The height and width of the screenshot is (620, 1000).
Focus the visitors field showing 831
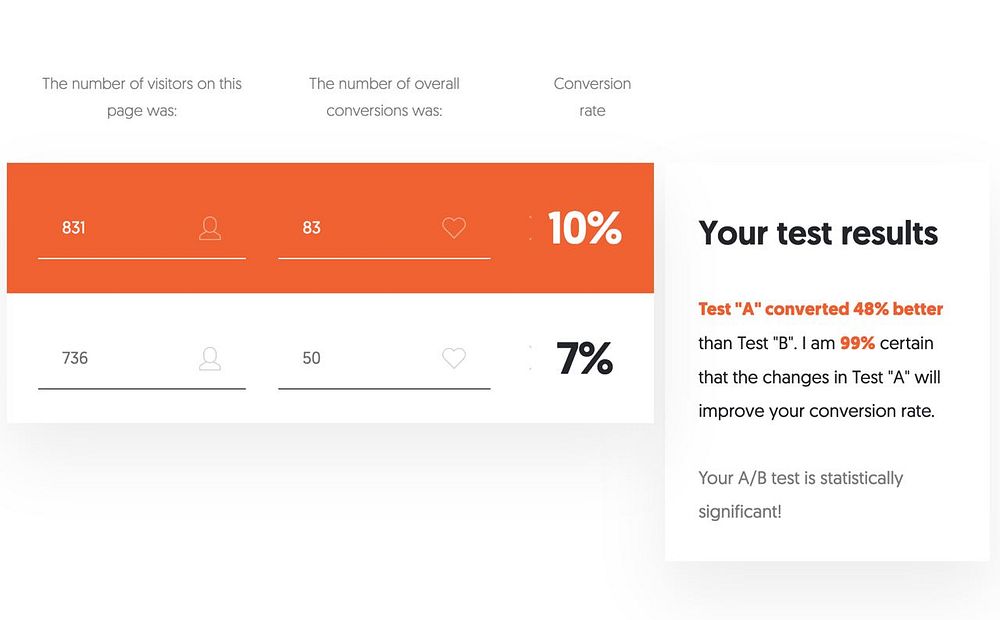pyautogui.click(x=120, y=228)
